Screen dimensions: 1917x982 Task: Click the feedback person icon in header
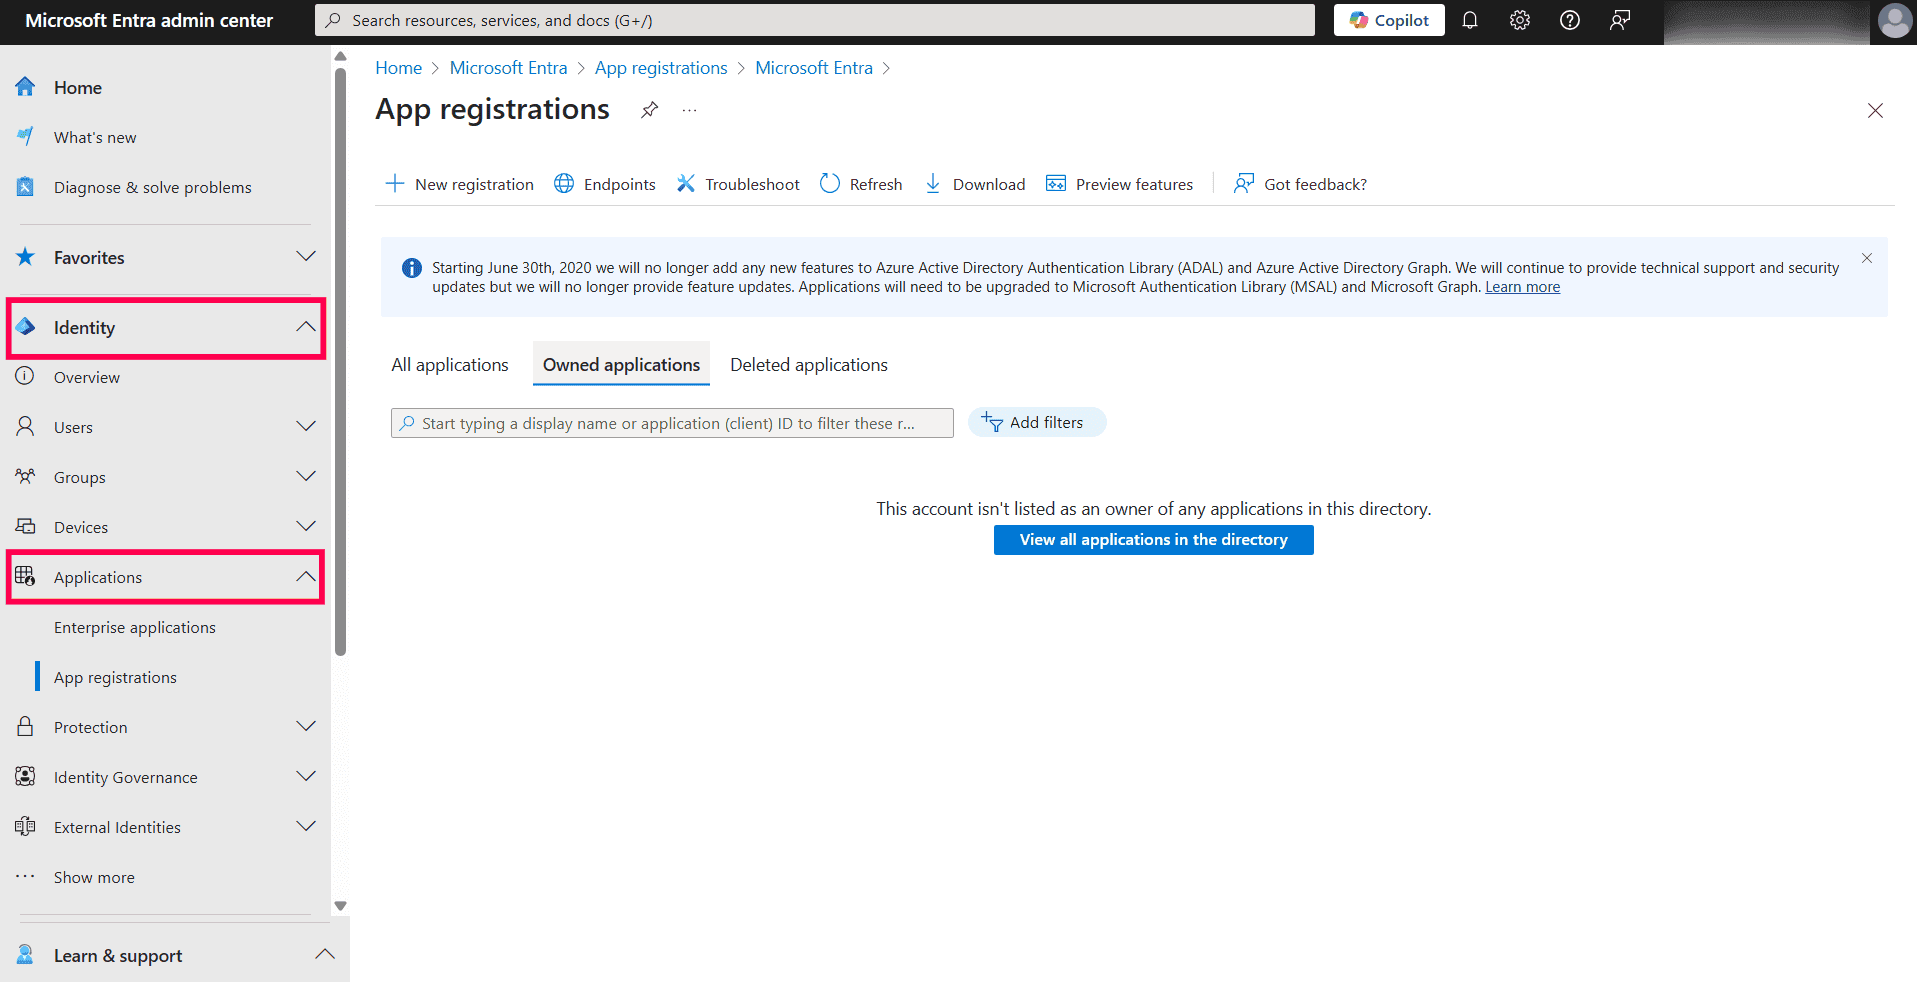tap(1620, 20)
